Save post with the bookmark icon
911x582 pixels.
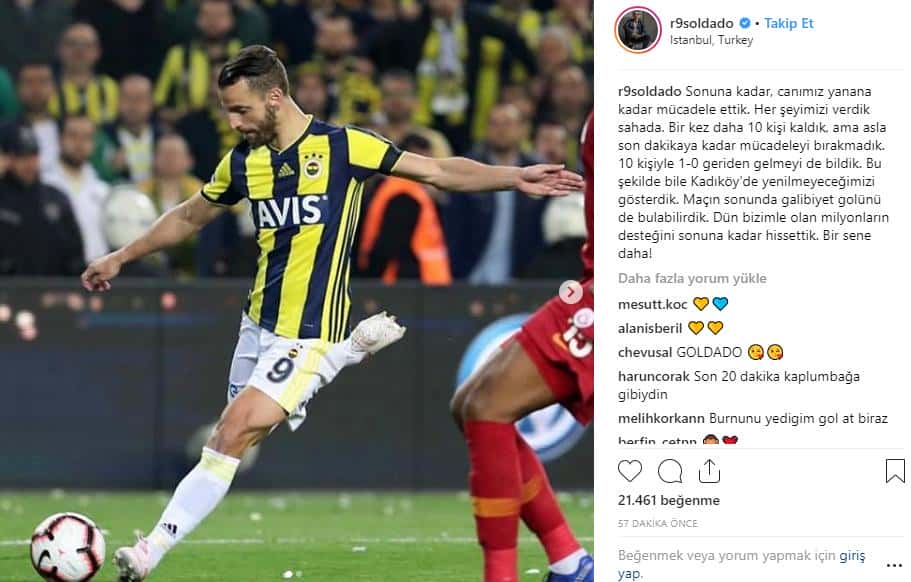[x=895, y=470]
